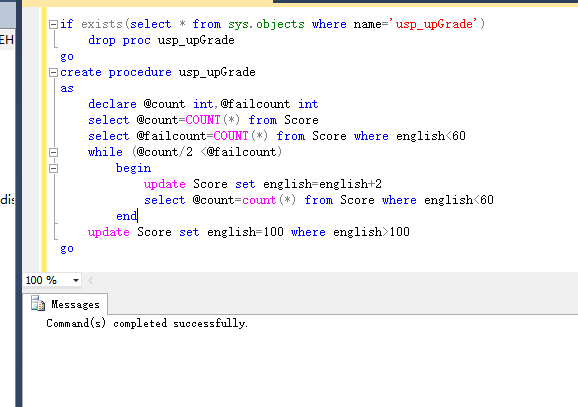This screenshot has height=407, width=578.
Task: Collapse the 'while' loop outline
Action: [x=53, y=152]
